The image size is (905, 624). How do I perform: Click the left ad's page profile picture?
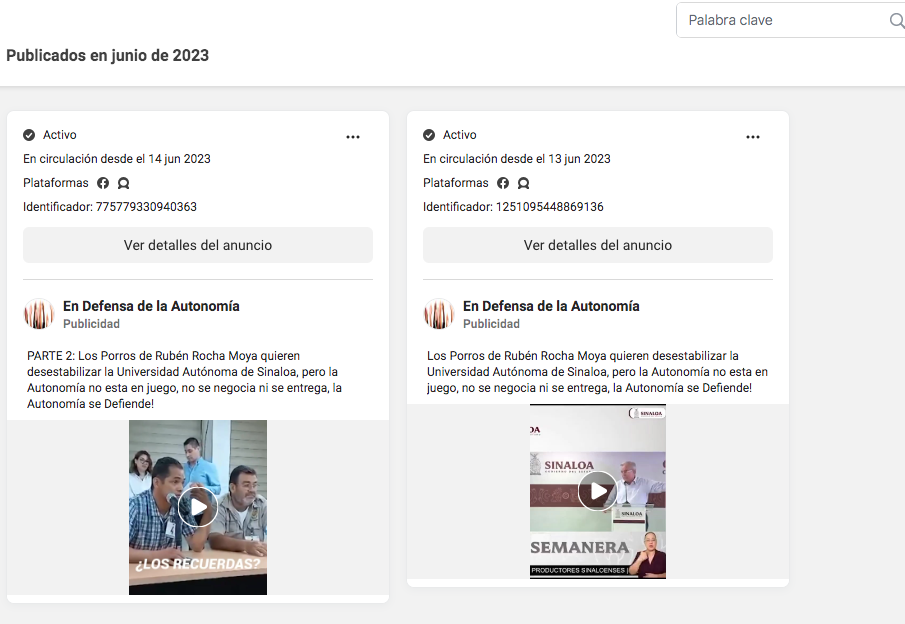pyautogui.click(x=38, y=313)
